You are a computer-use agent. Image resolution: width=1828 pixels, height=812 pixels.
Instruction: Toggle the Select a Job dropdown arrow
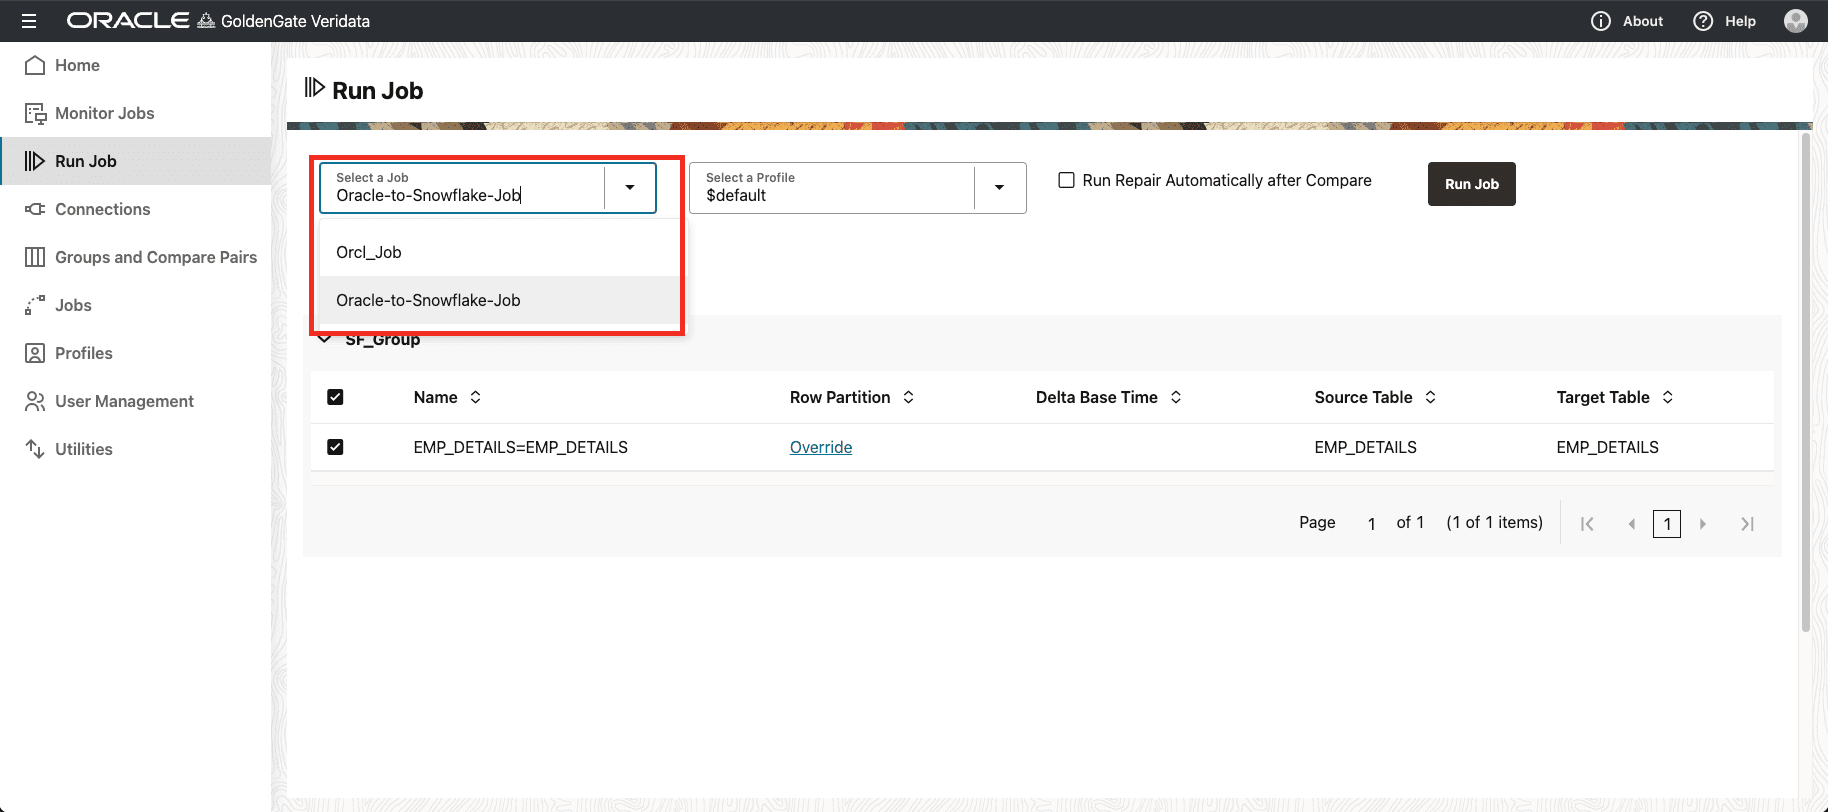[630, 188]
